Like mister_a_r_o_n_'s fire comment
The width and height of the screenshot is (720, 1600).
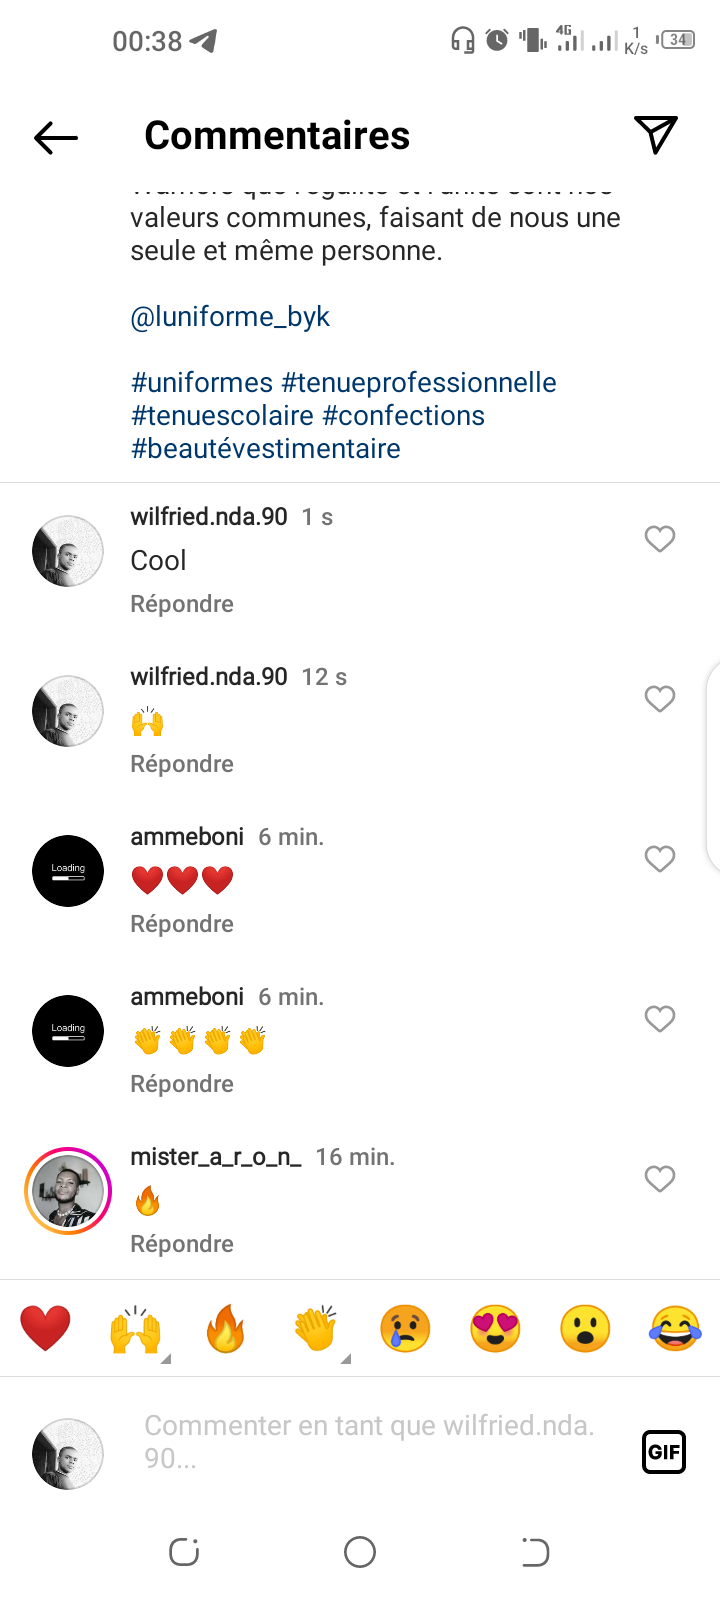[660, 1179]
